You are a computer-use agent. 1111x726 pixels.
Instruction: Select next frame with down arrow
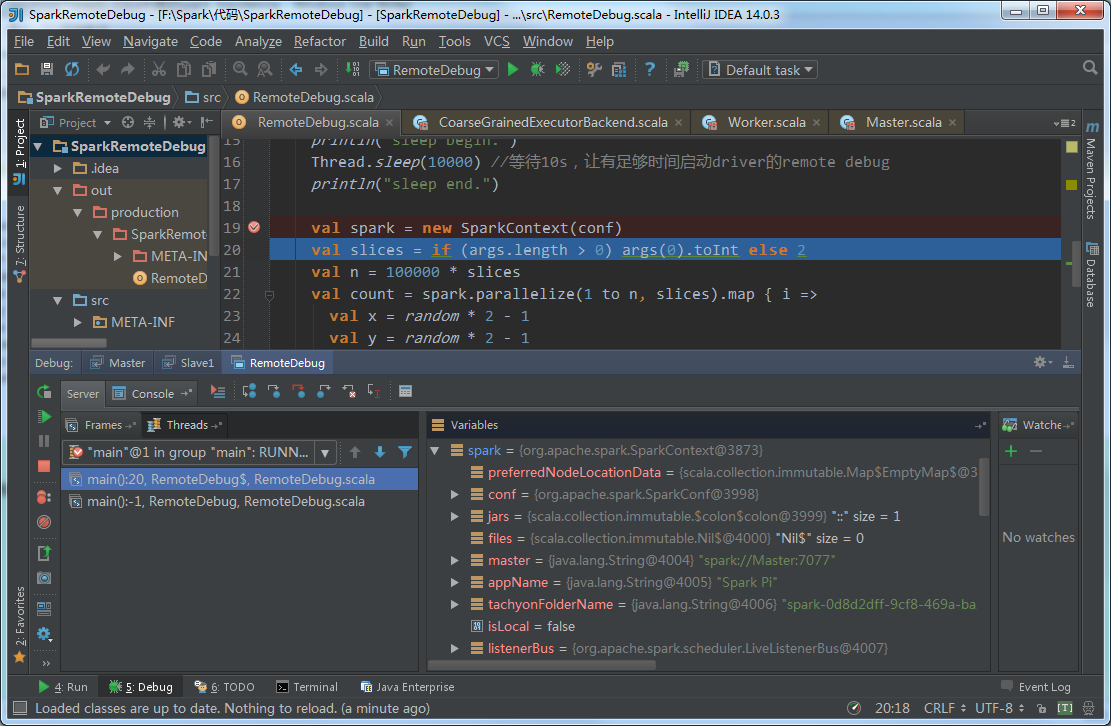click(x=380, y=452)
